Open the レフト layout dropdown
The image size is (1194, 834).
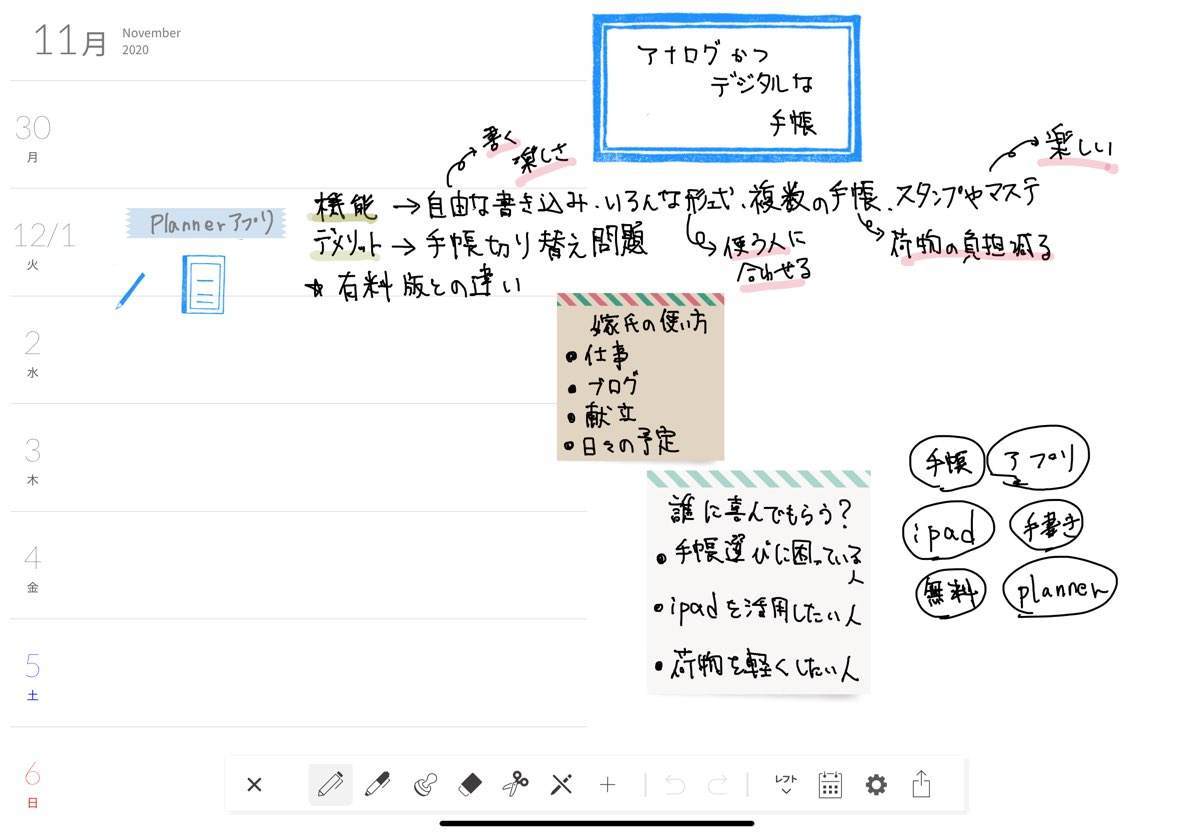784,785
